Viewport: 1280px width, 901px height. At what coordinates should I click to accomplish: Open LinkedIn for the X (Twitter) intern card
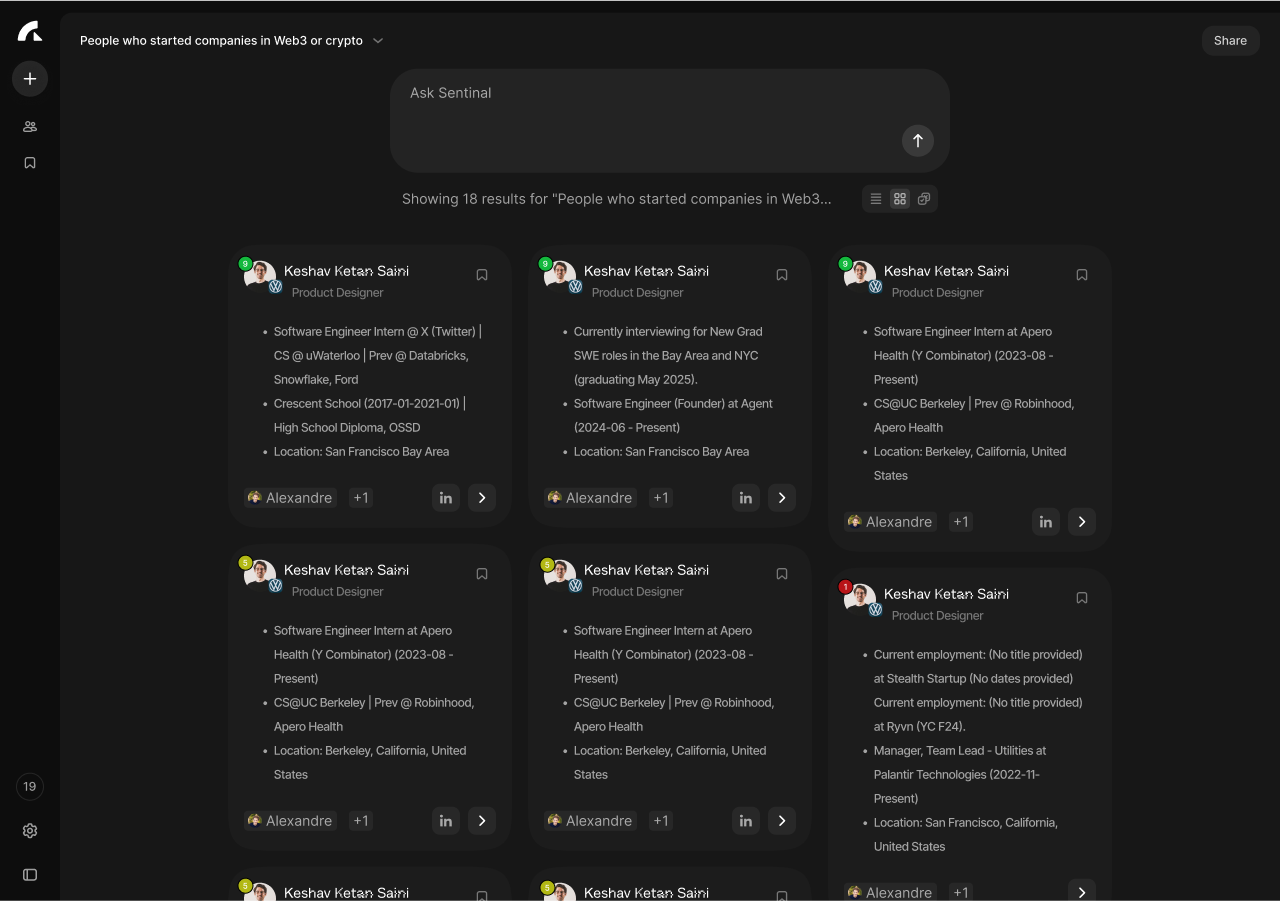click(446, 498)
